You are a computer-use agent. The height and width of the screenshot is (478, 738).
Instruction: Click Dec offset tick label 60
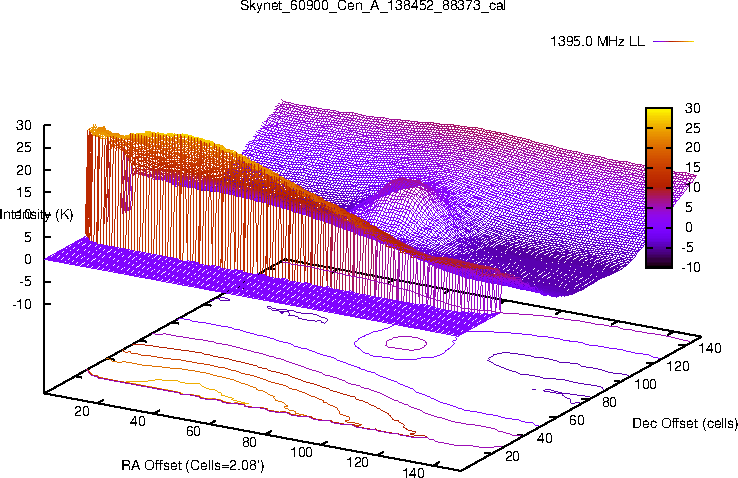[x=577, y=420]
